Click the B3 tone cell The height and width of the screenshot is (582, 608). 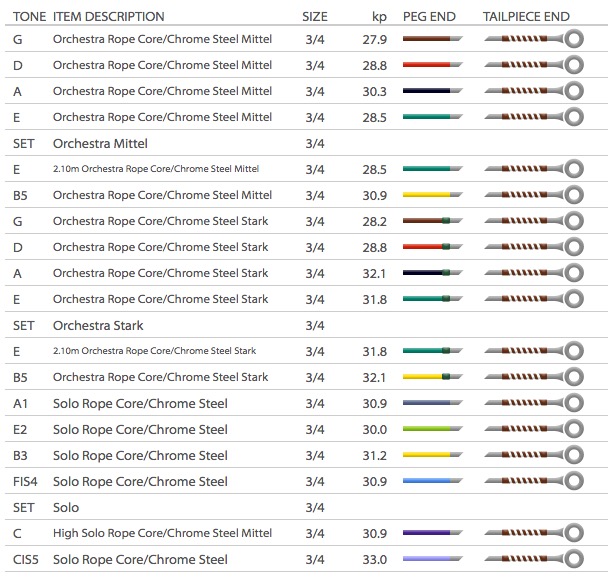click(20, 456)
